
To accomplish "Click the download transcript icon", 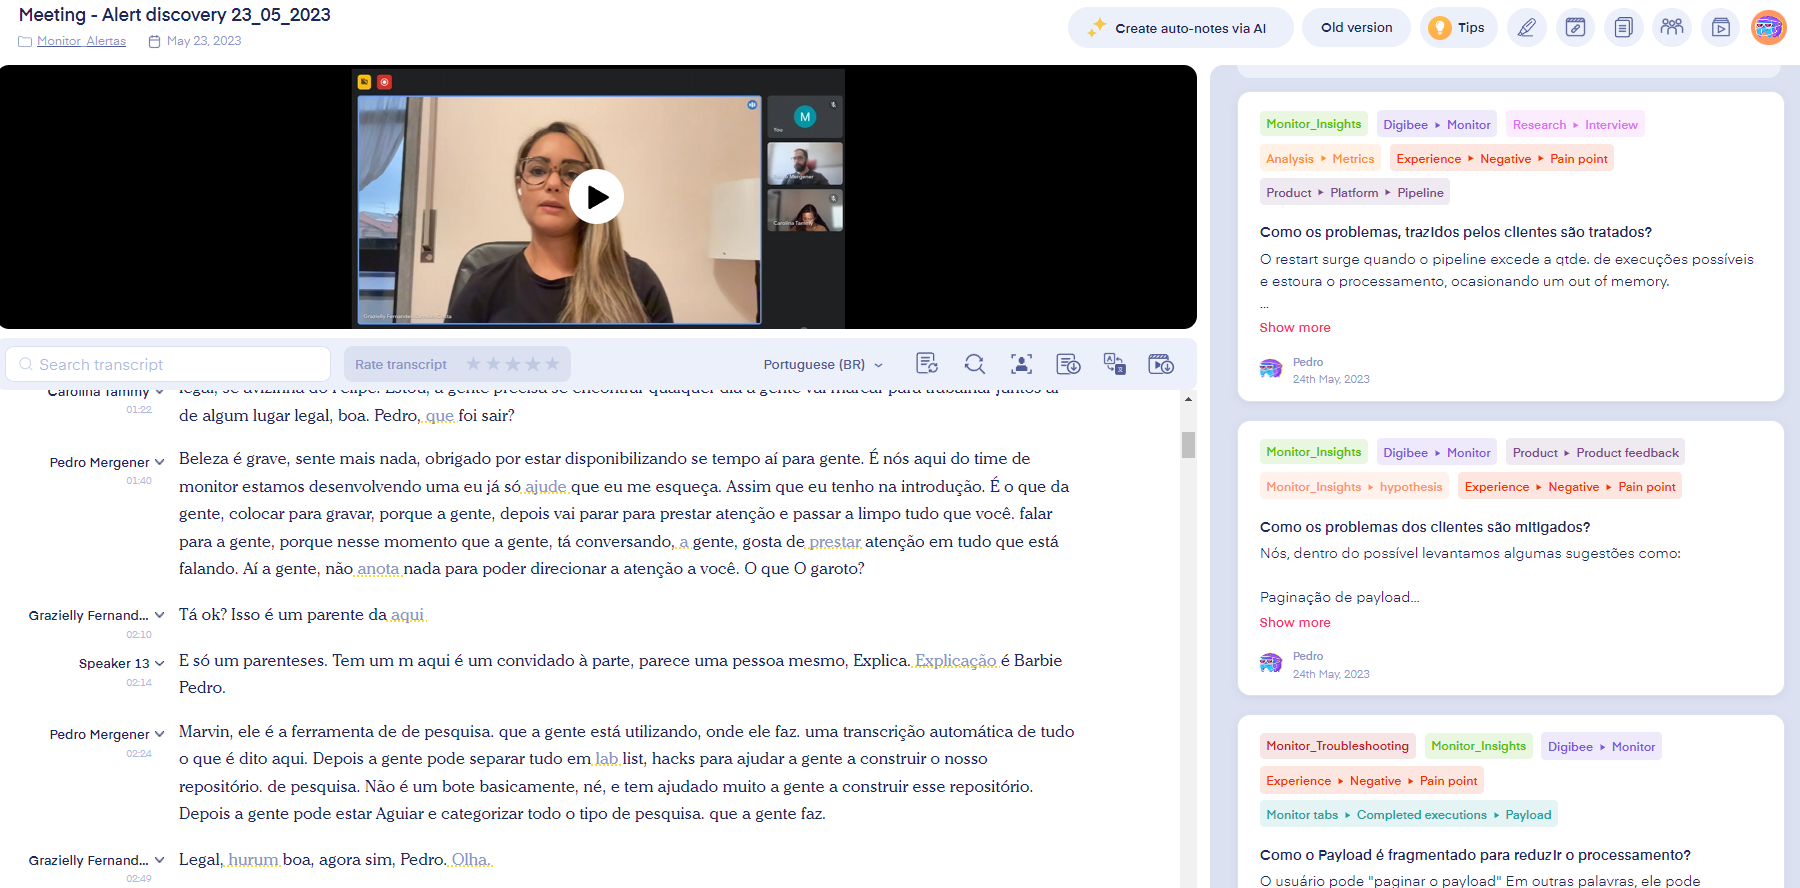I will click(1068, 364).
